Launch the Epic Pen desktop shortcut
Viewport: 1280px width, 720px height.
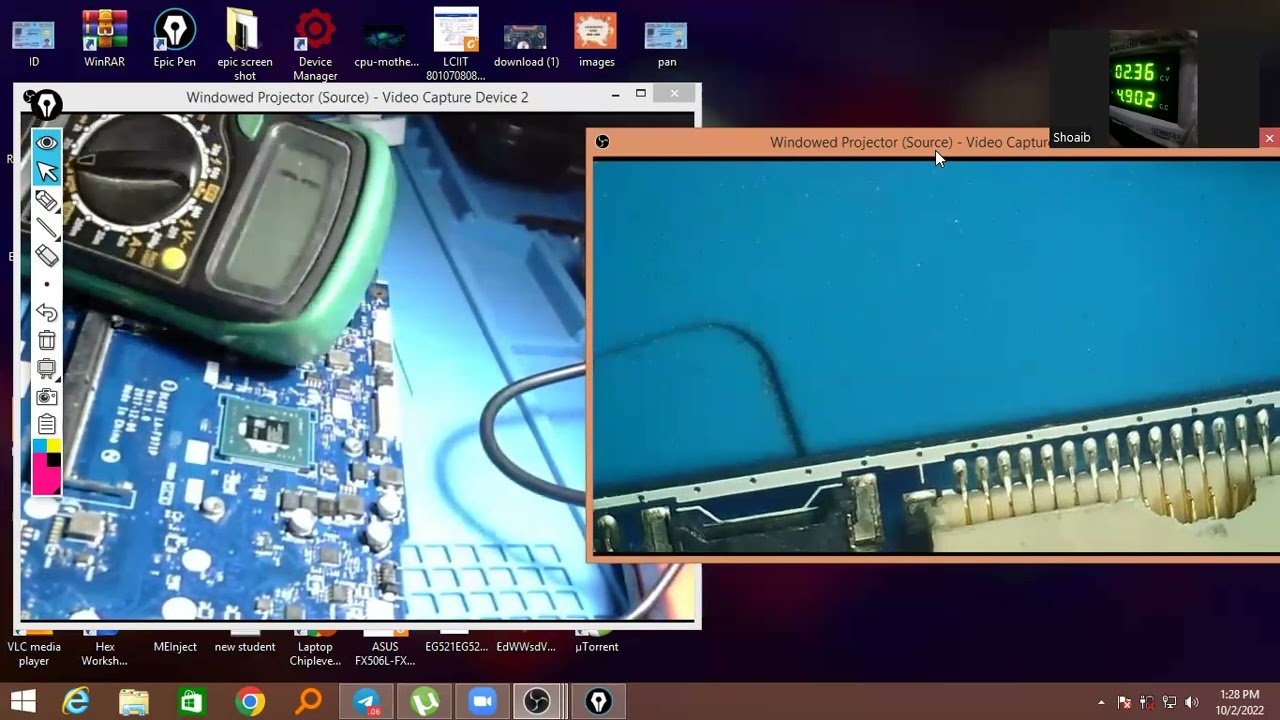coord(174,40)
